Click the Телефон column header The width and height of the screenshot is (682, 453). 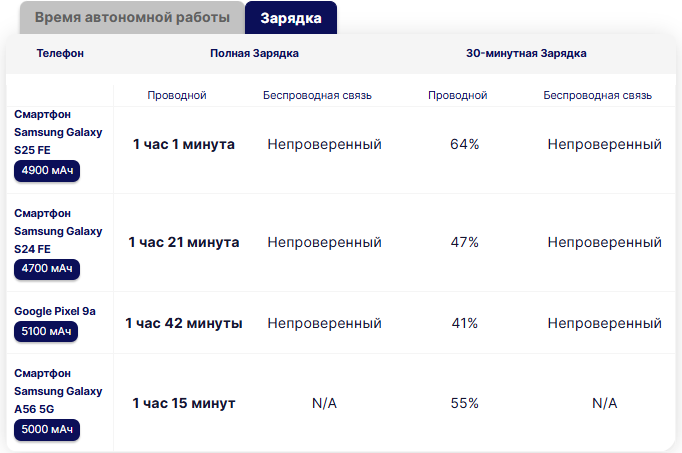[x=60, y=53]
